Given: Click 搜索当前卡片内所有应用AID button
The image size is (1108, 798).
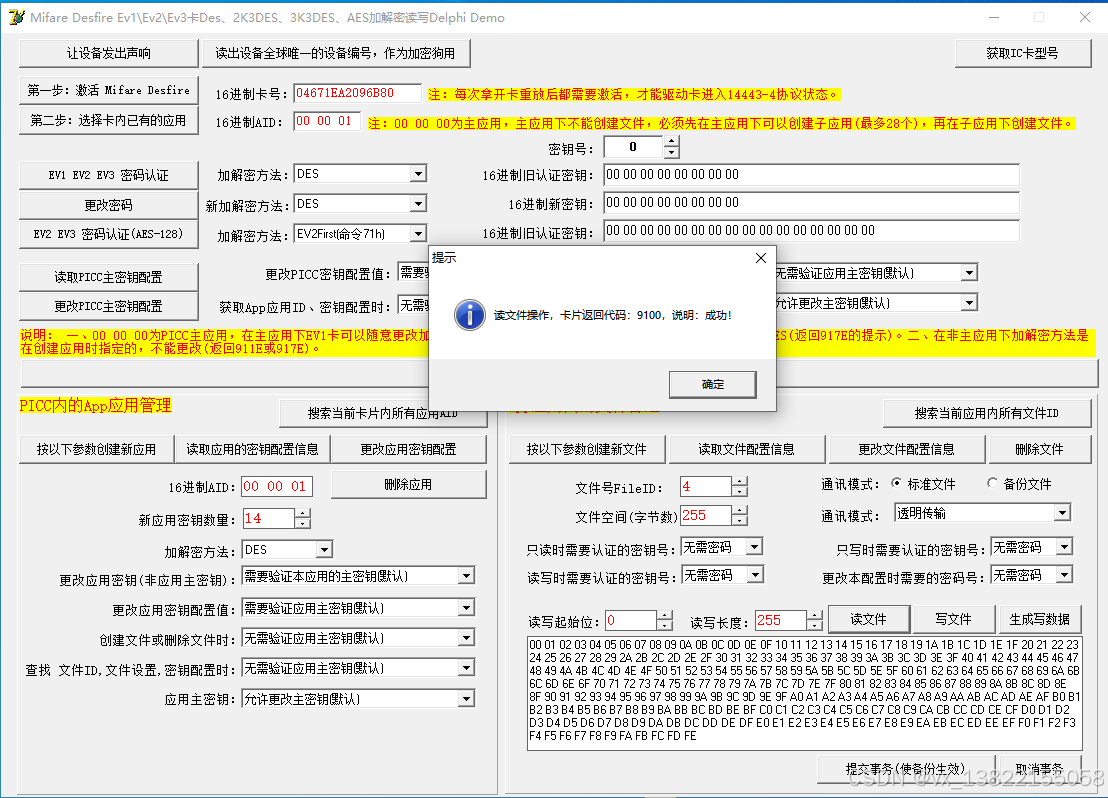Looking at the screenshot, I should coord(383,413).
